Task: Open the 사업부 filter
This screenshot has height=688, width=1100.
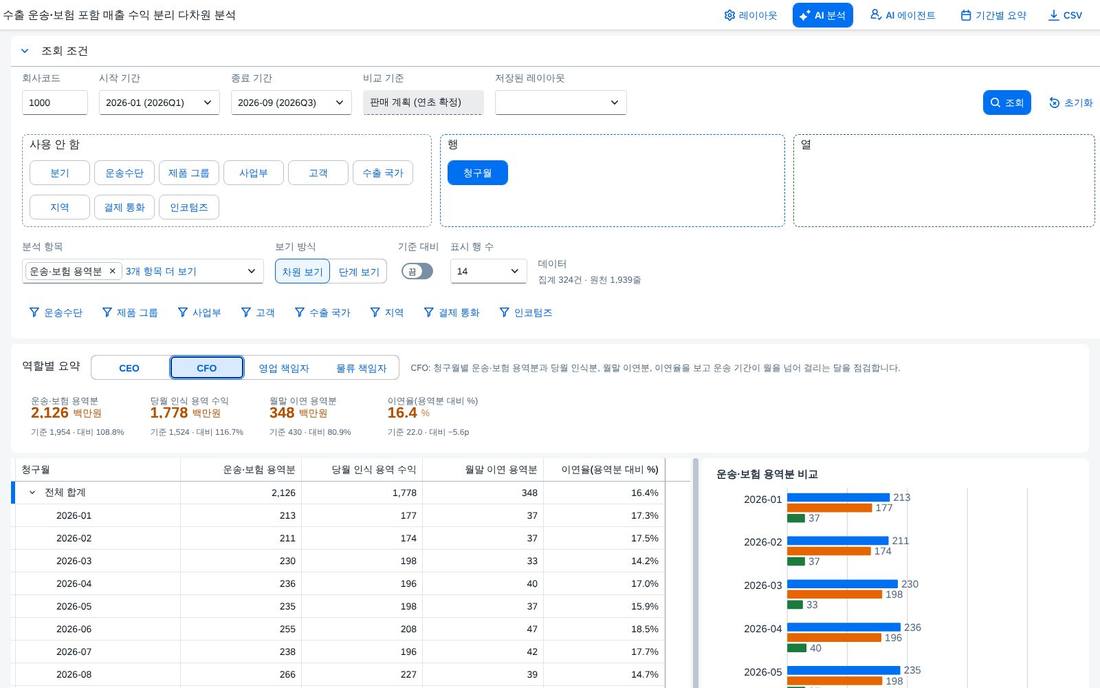Action: 199,312
